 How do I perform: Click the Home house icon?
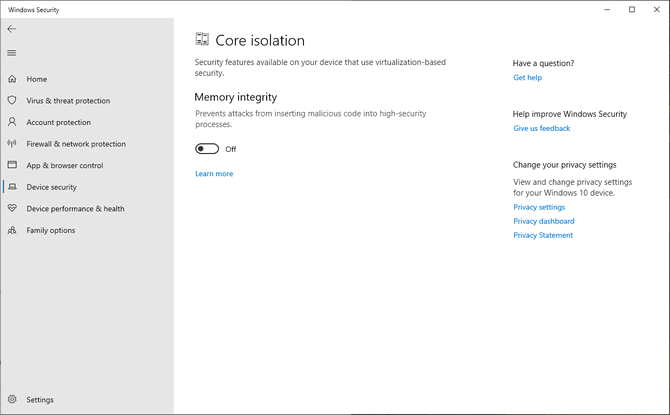pos(12,79)
